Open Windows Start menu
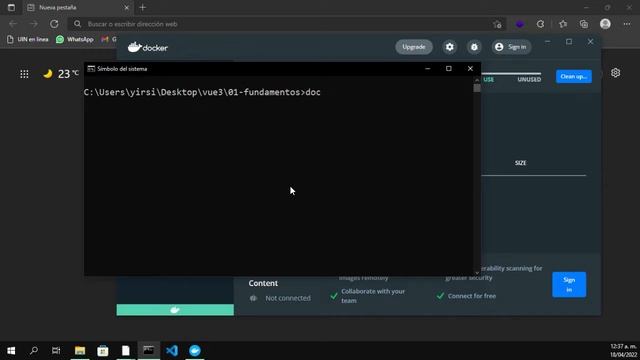The width and height of the screenshot is (640, 360). click(11, 351)
